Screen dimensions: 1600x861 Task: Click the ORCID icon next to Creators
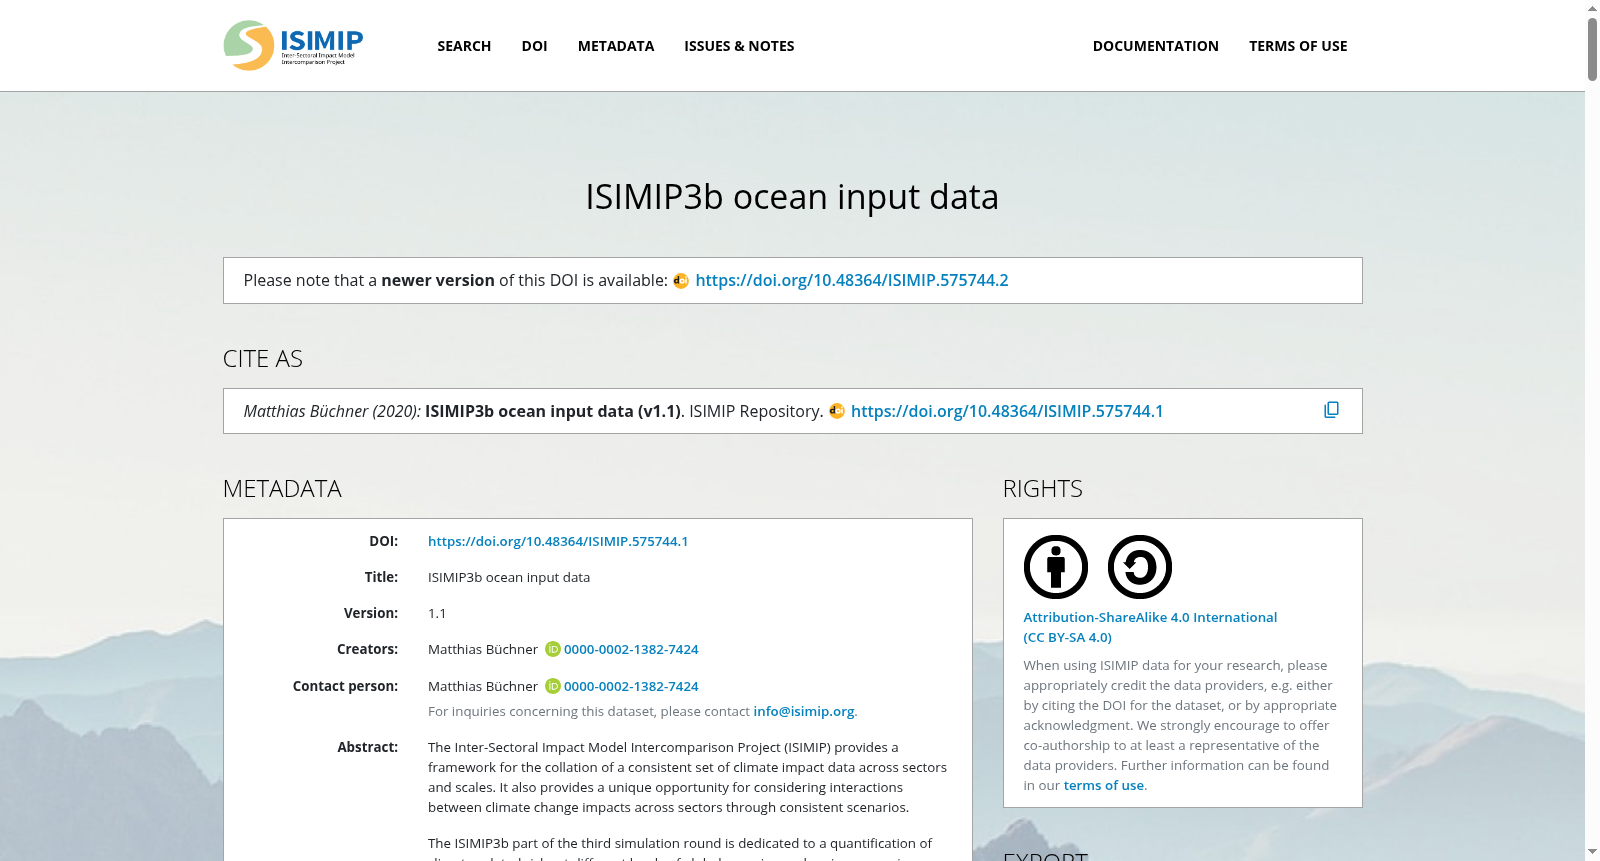pyautogui.click(x=552, y=650)
